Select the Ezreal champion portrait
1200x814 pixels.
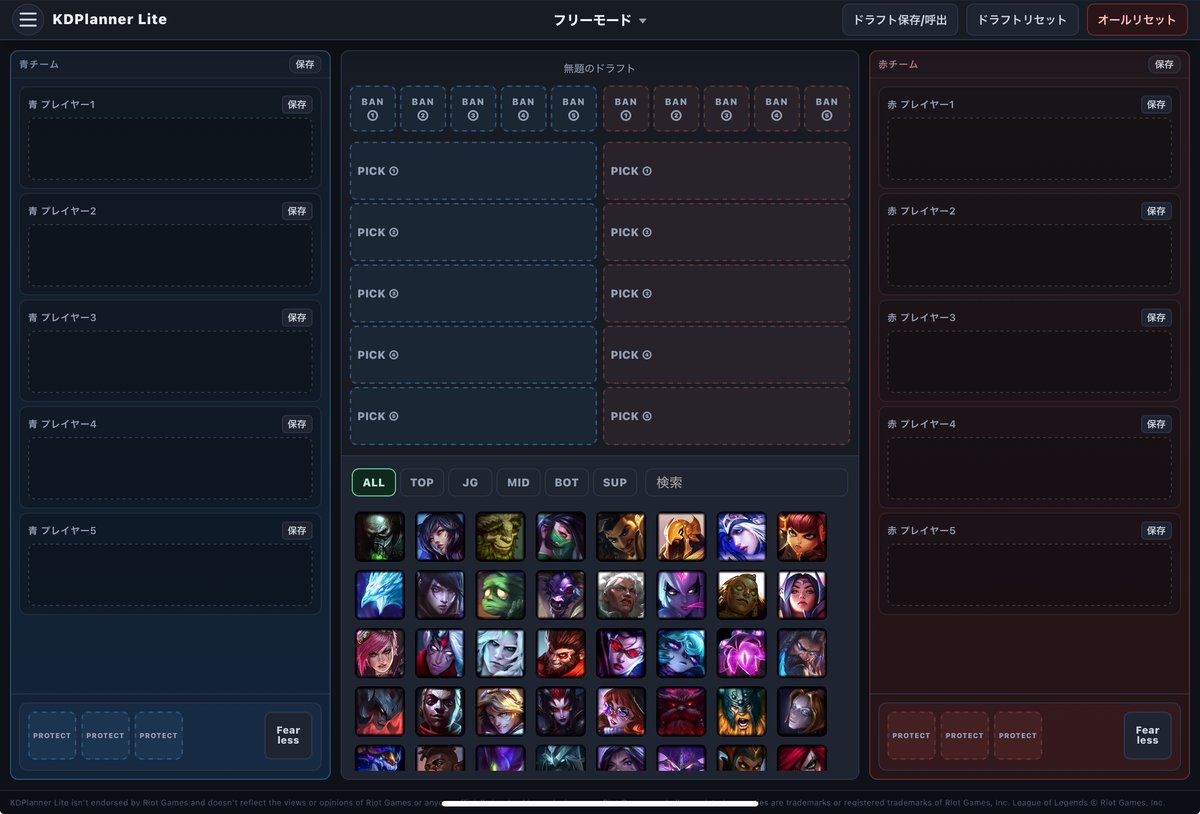click(x=500, y=711)
